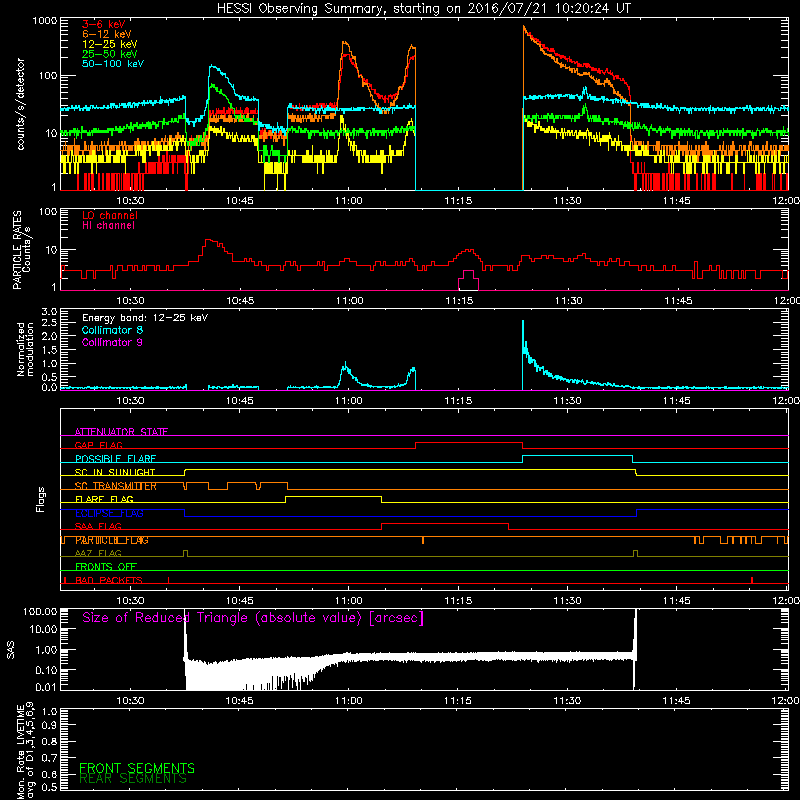Click the raised SAA FLAG step segment
Screen dimensions: 800x800
(445, 523)
